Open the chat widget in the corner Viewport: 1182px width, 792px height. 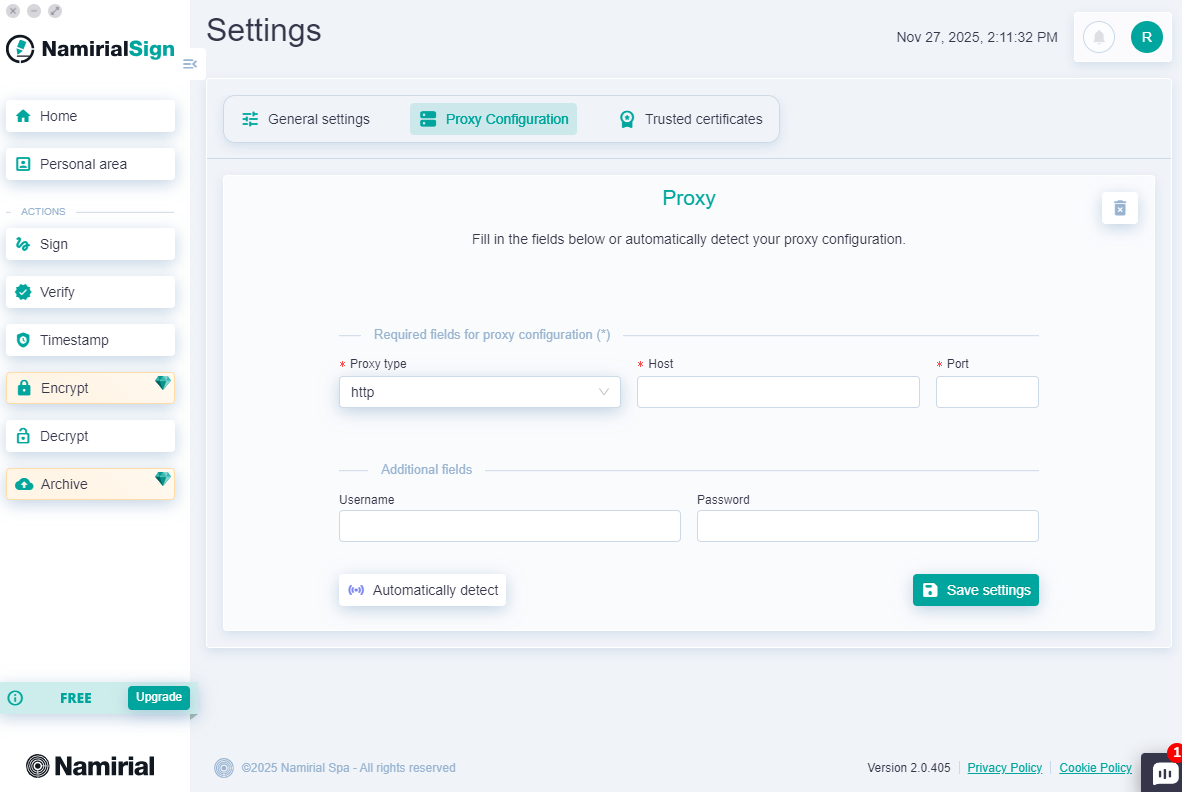pyautogui.click(x=1163, y=773)
